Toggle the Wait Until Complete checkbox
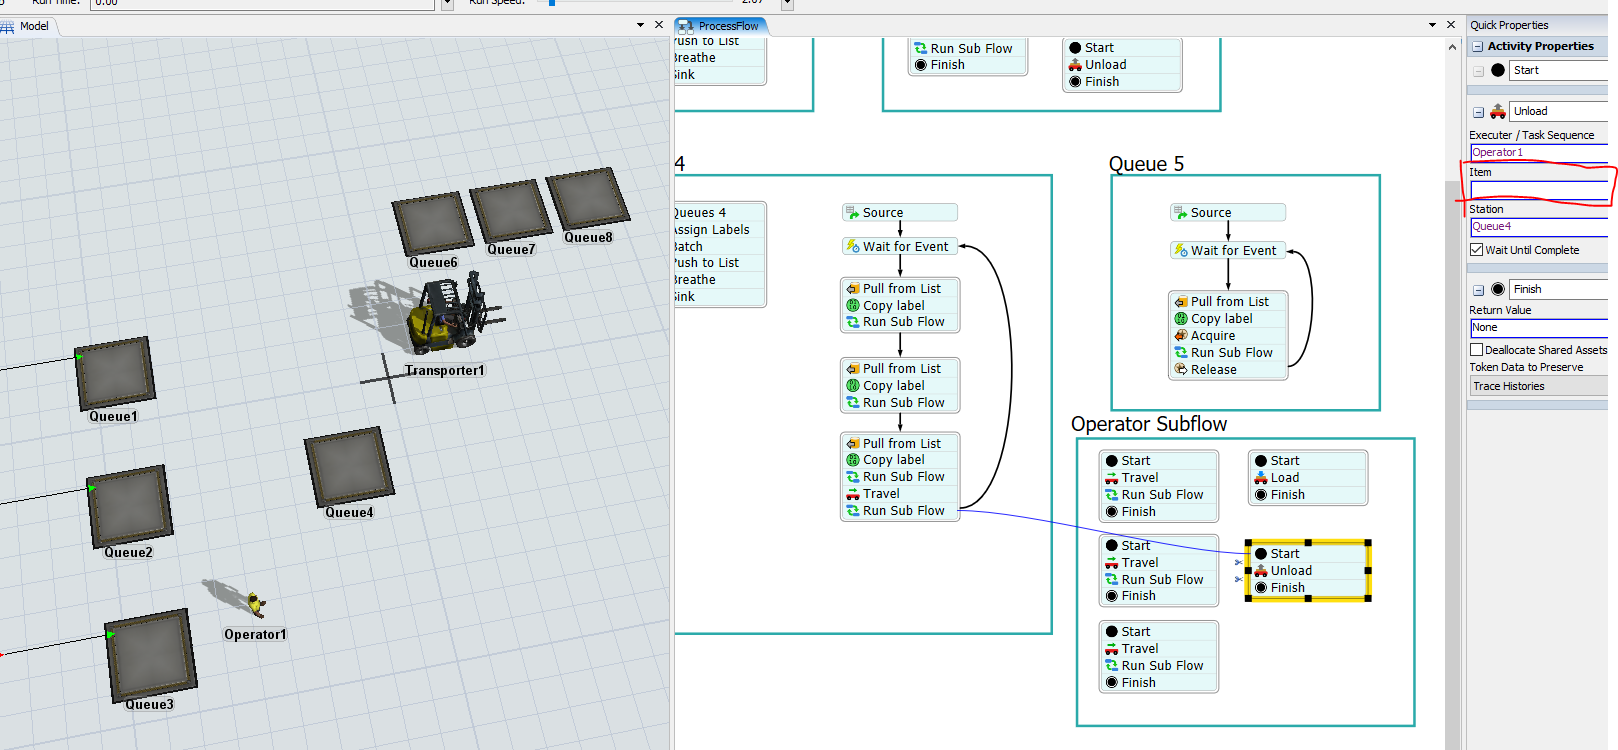 pyautogui.click(x=1477, y=250)
